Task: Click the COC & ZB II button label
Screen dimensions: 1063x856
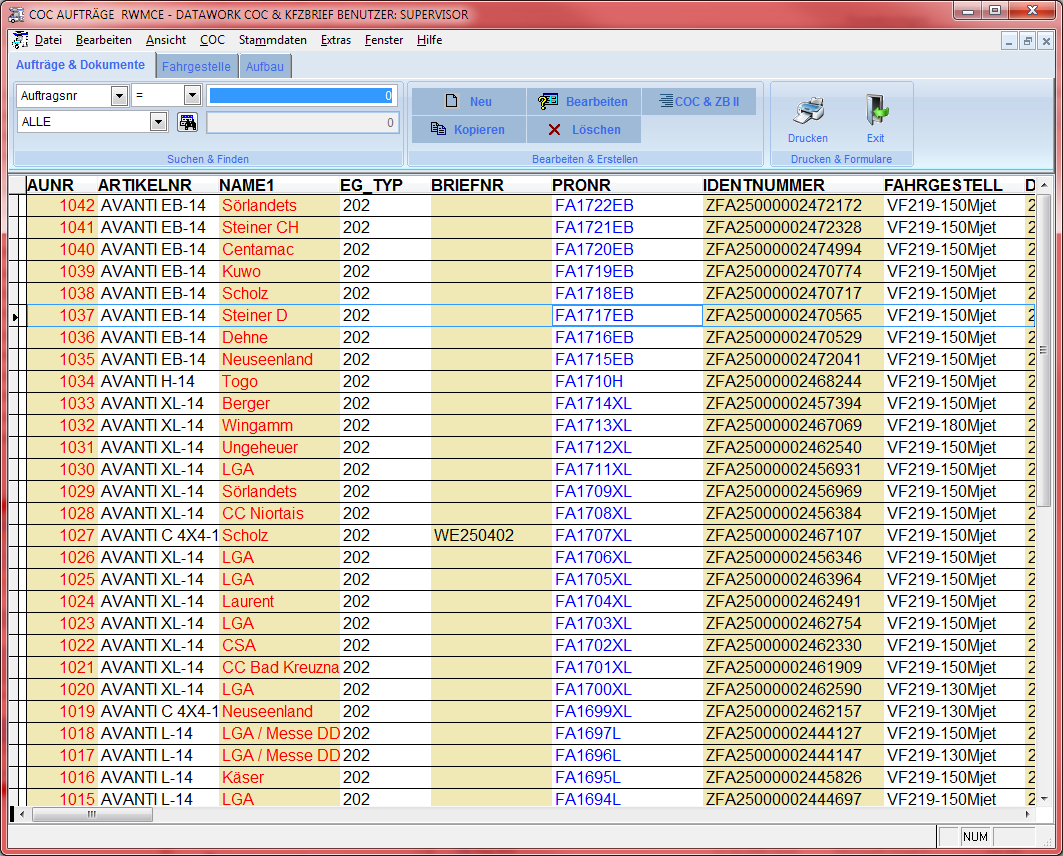Action: click(x=707, y=102)
